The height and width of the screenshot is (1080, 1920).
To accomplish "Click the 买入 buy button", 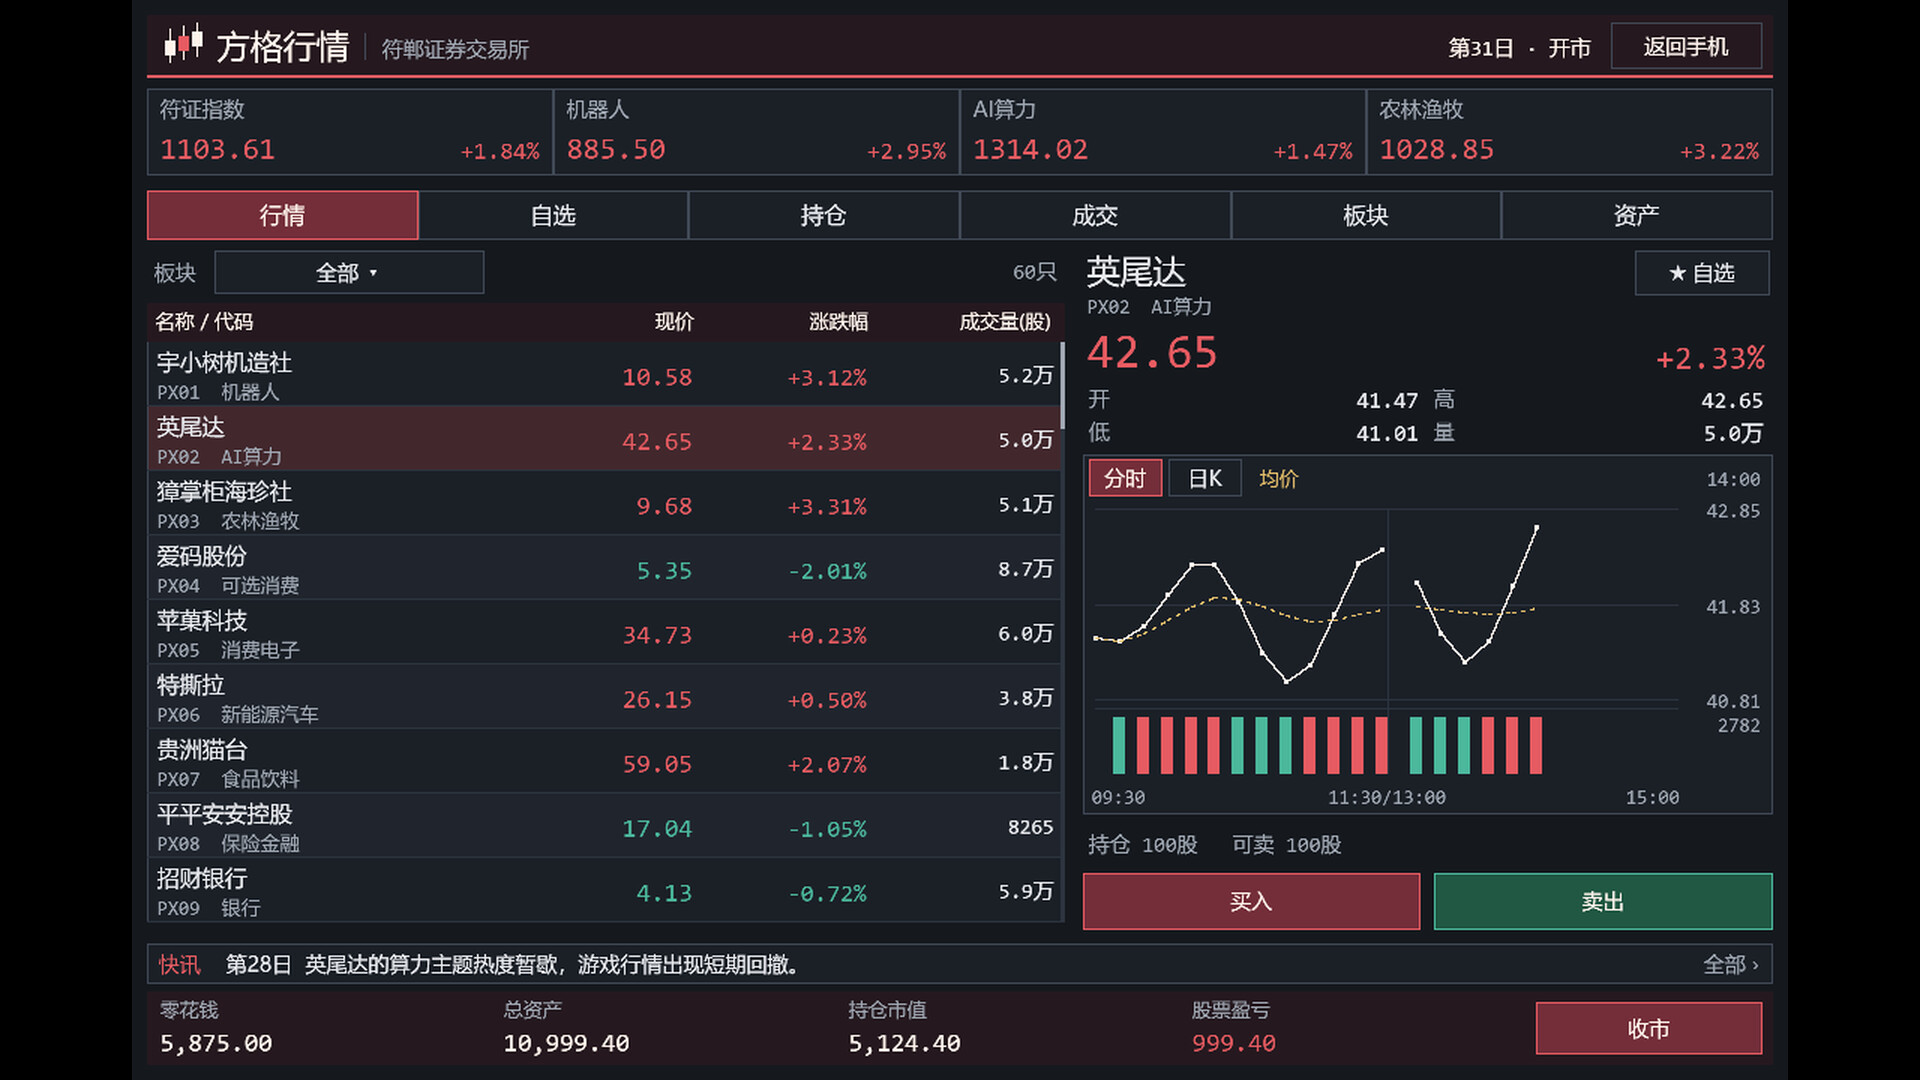I will coord(1251,901).
